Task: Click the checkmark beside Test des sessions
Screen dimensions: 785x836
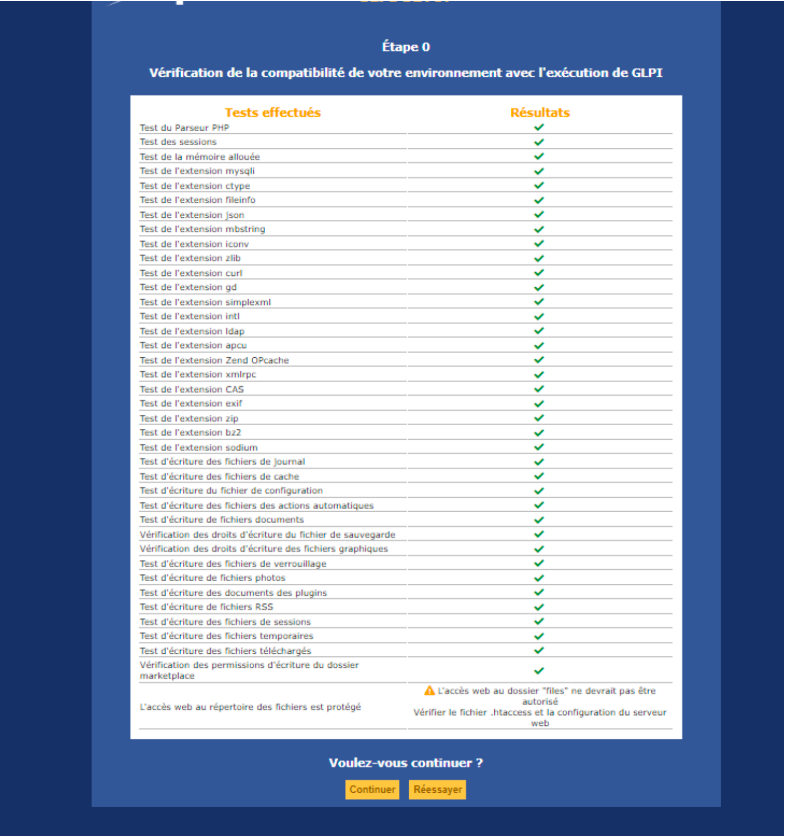Action: pos(539,142)
